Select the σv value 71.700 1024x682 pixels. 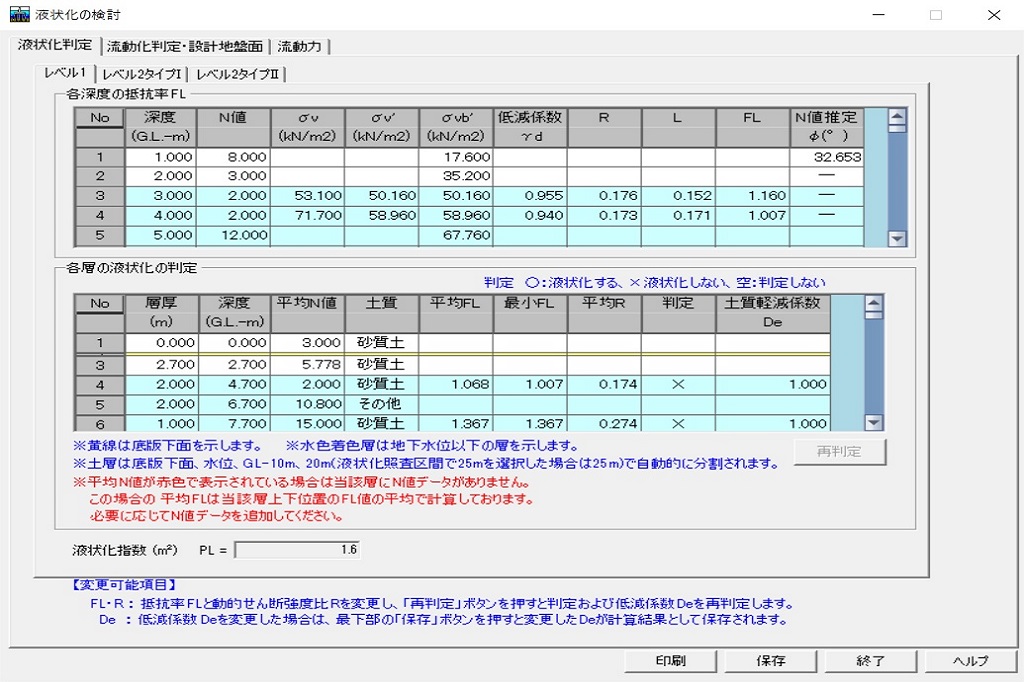[x=308, y=215]
